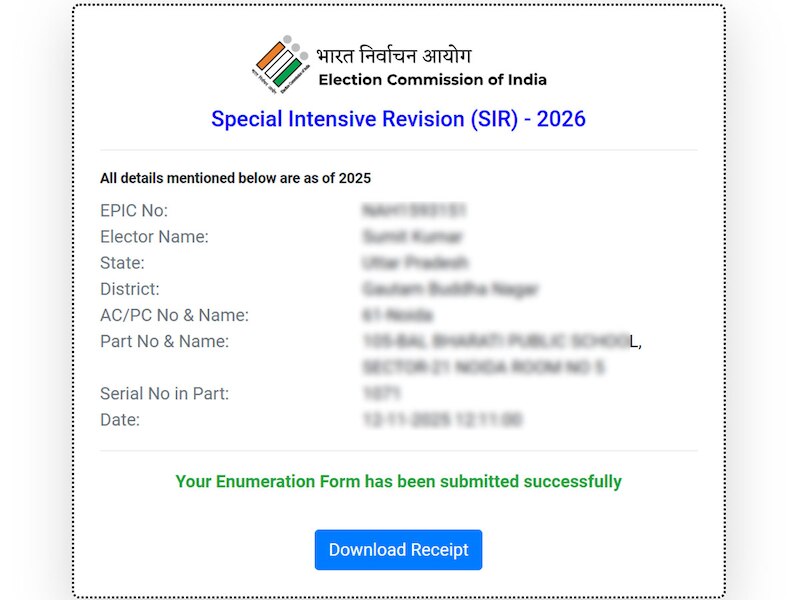Select the AC/PC No & Name label
The height and width of the screenshot is (600, 800).
pos(174,315)
